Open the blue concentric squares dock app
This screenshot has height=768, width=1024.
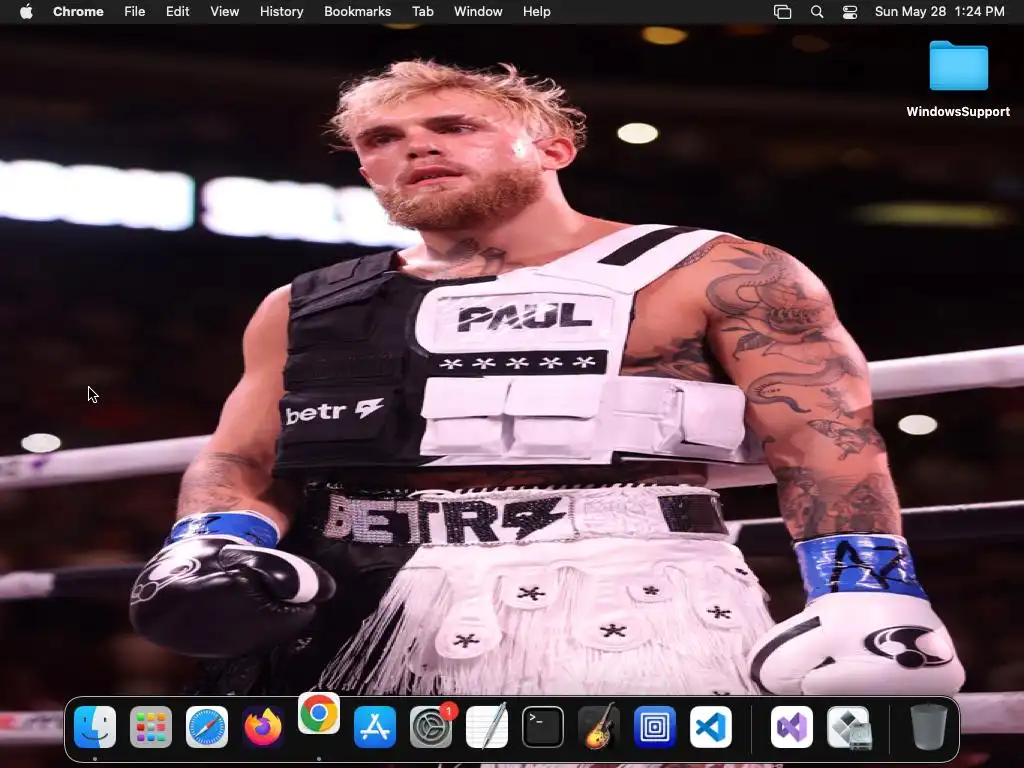pos(655,727)
